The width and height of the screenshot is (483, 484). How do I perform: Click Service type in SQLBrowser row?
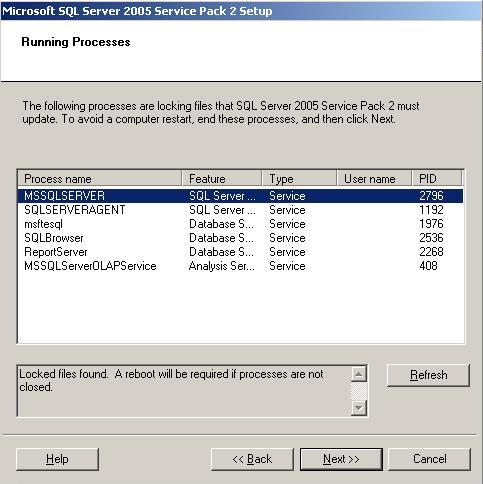[287, 238]
